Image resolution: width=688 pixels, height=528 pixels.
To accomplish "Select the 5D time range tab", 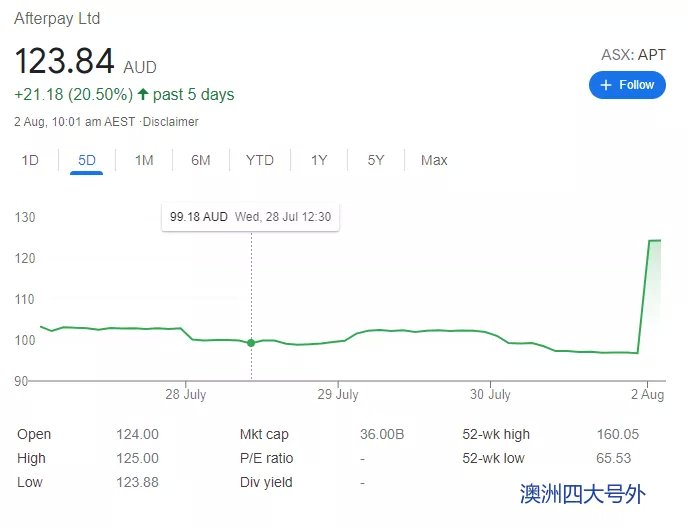I will (x=86, y=160).
